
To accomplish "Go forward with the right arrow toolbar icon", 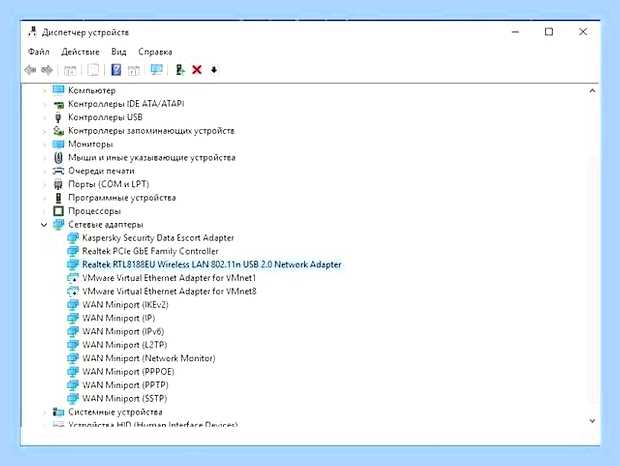I will pos(47,70).
